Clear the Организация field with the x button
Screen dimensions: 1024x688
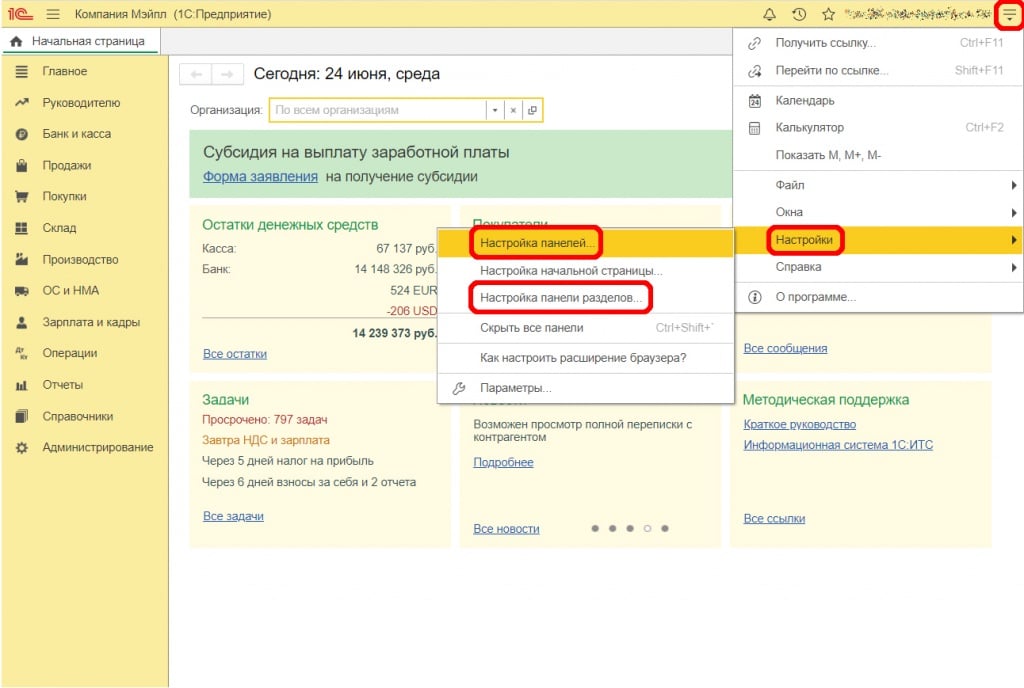[x=513, y=110]
